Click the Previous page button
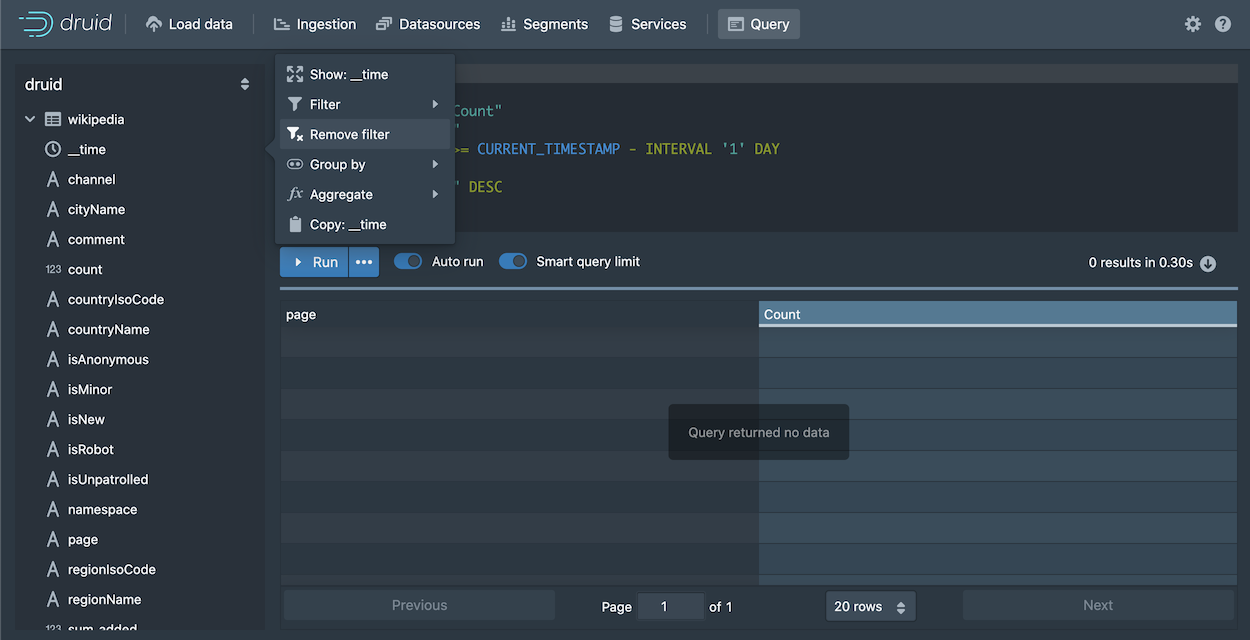Viewport: 1250px width, 640px height. (419, 605)
